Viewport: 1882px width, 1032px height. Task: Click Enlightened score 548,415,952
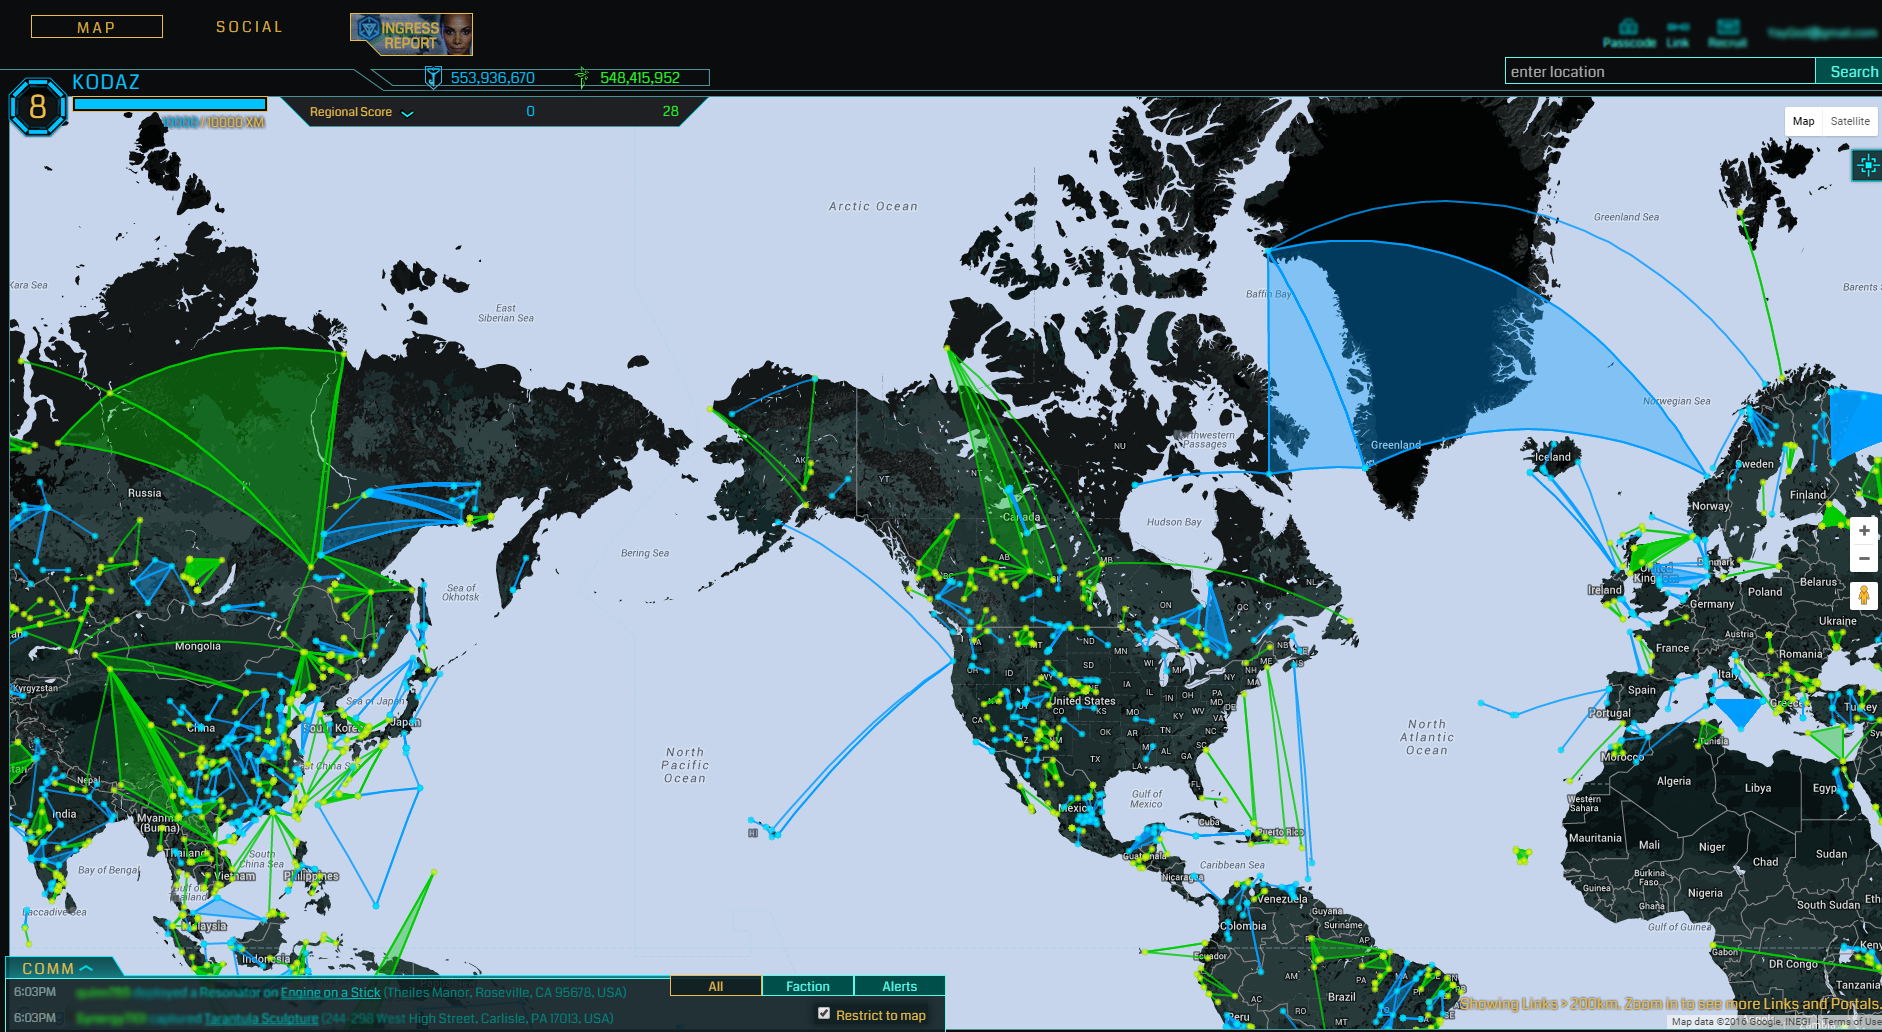[x=640, y=78]
